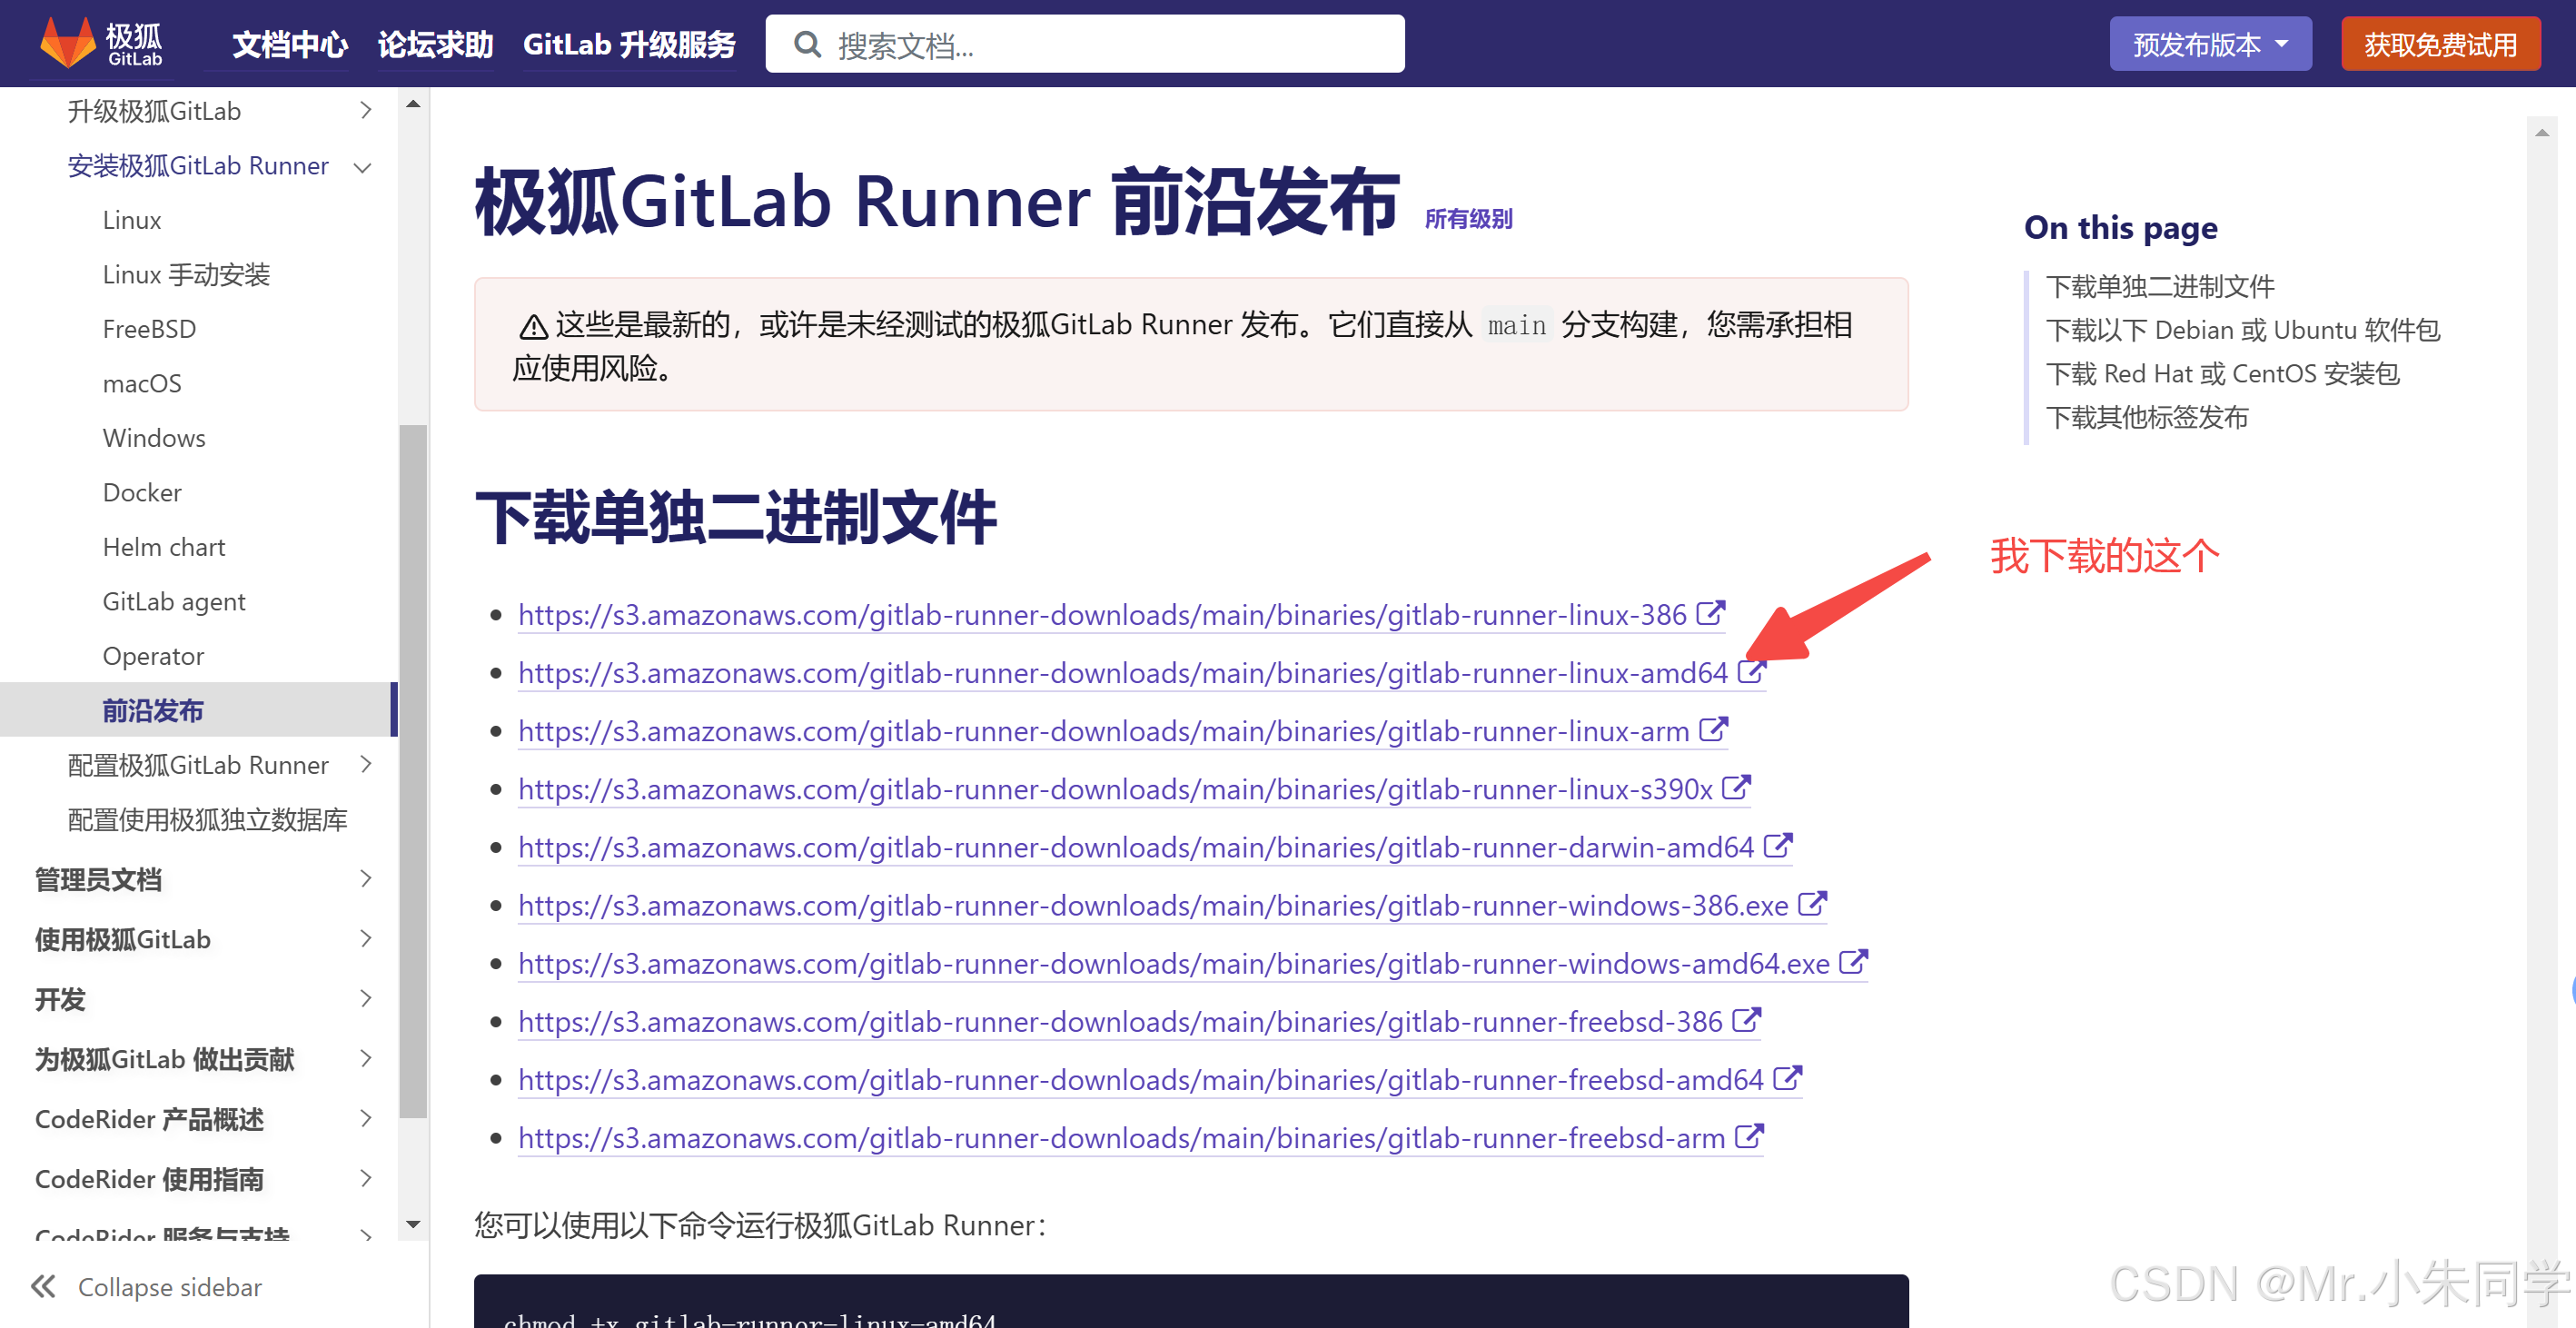Open Docker sidebar item
Image resolution: width=2576 pixels, height=1328 pixels.
142,493
